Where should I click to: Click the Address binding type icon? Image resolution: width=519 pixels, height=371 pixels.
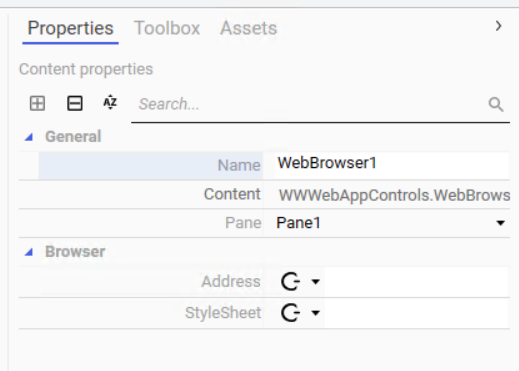click(290, 282)
